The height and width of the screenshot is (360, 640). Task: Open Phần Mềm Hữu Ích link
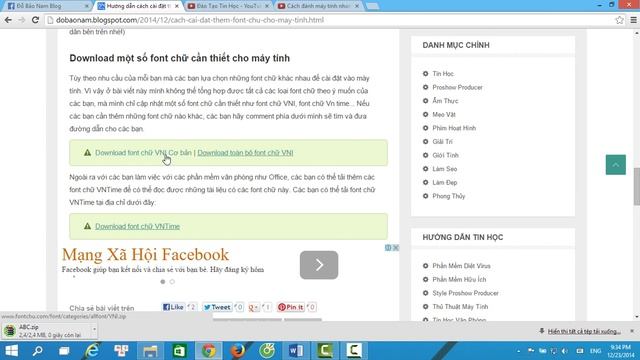(459, 279)
